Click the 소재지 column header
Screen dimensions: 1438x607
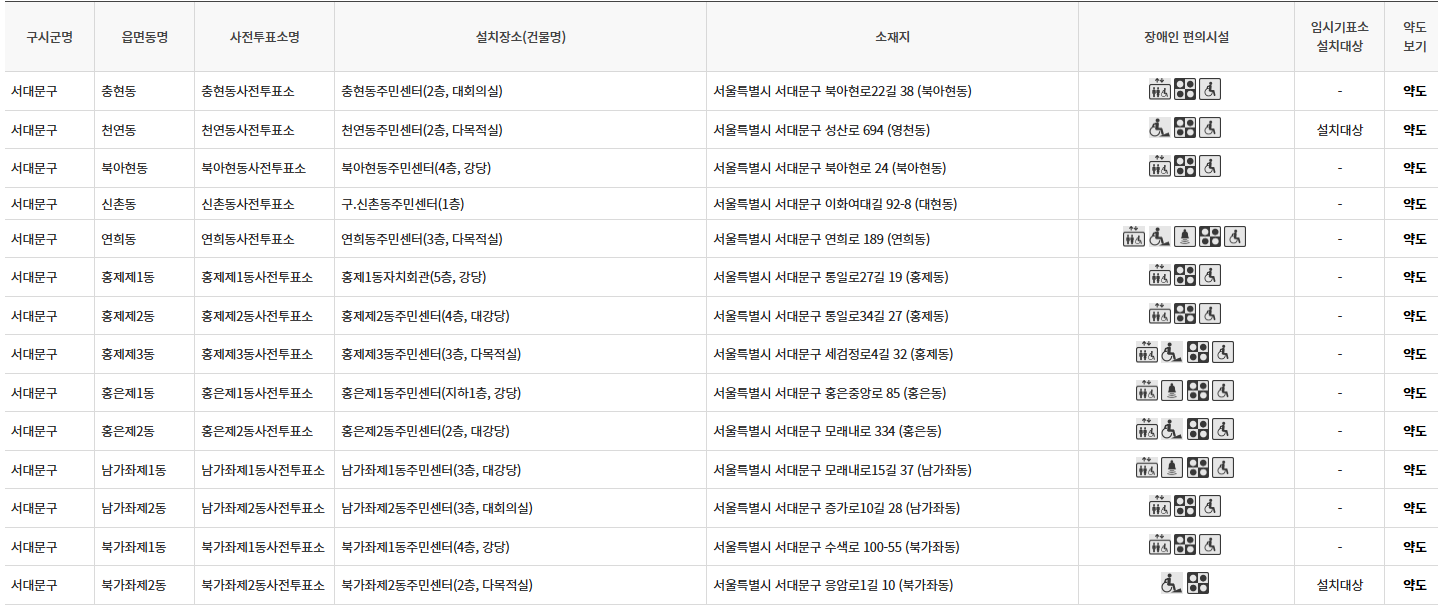(892, 36)
